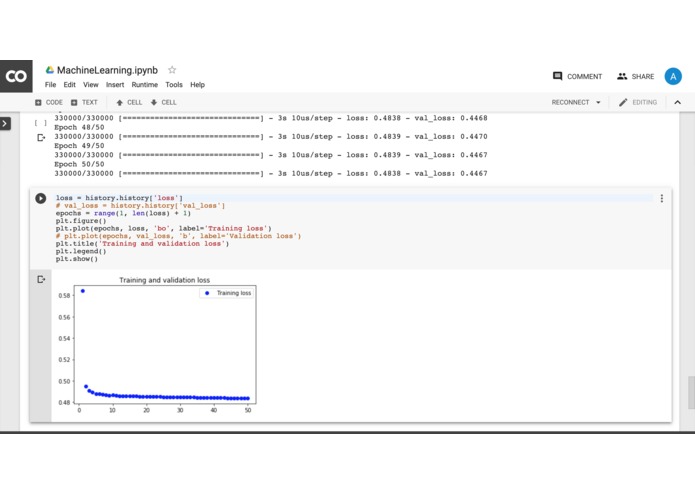This screenshot has height=494, width=695.
Task: Open the Runtime menu
Action: [144, 85]
